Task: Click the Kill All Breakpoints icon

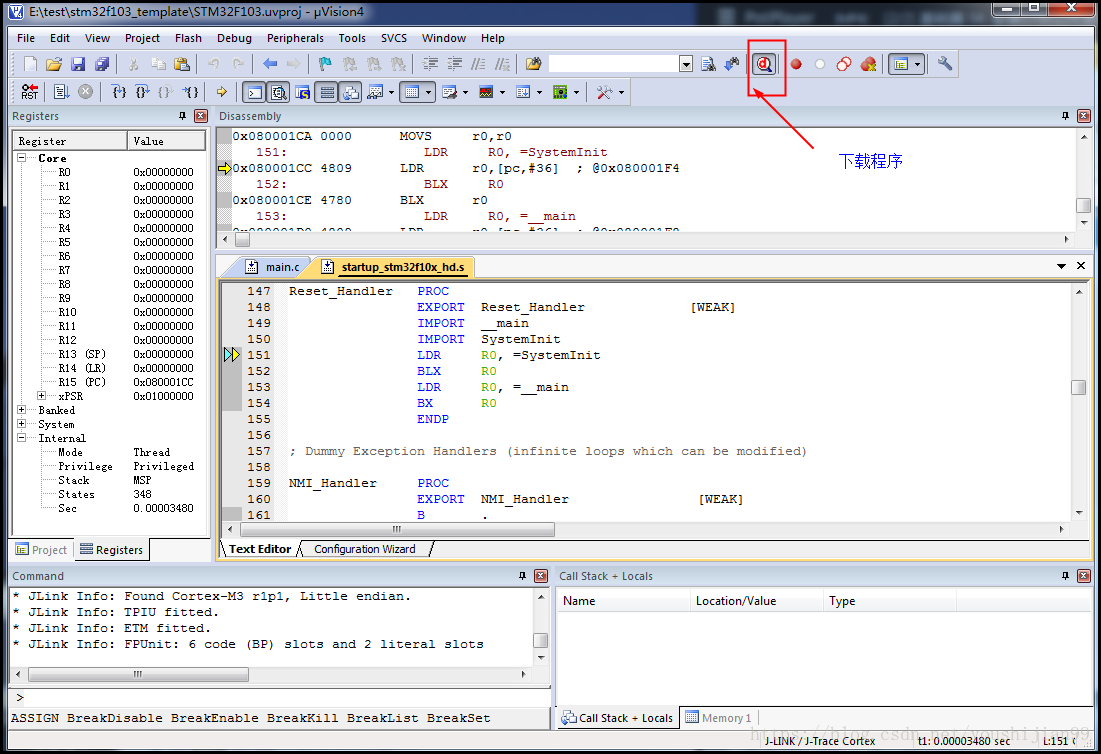Action: (868, 64)
